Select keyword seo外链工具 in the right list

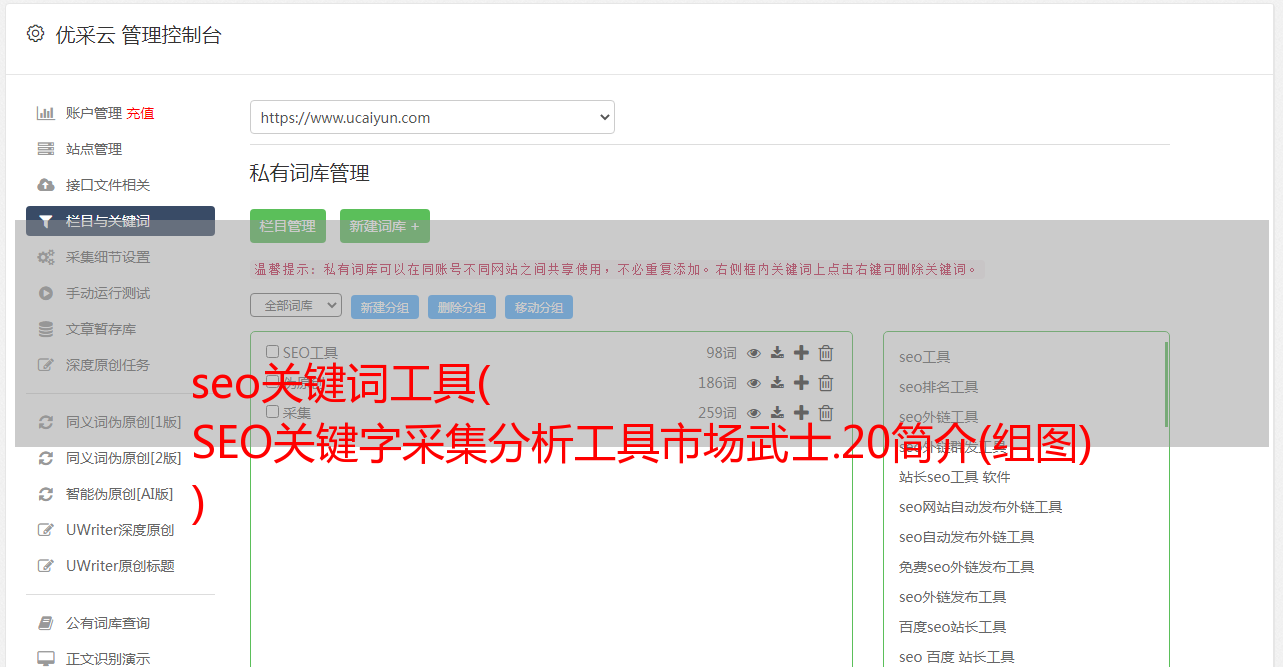click(x=938, y=417)
